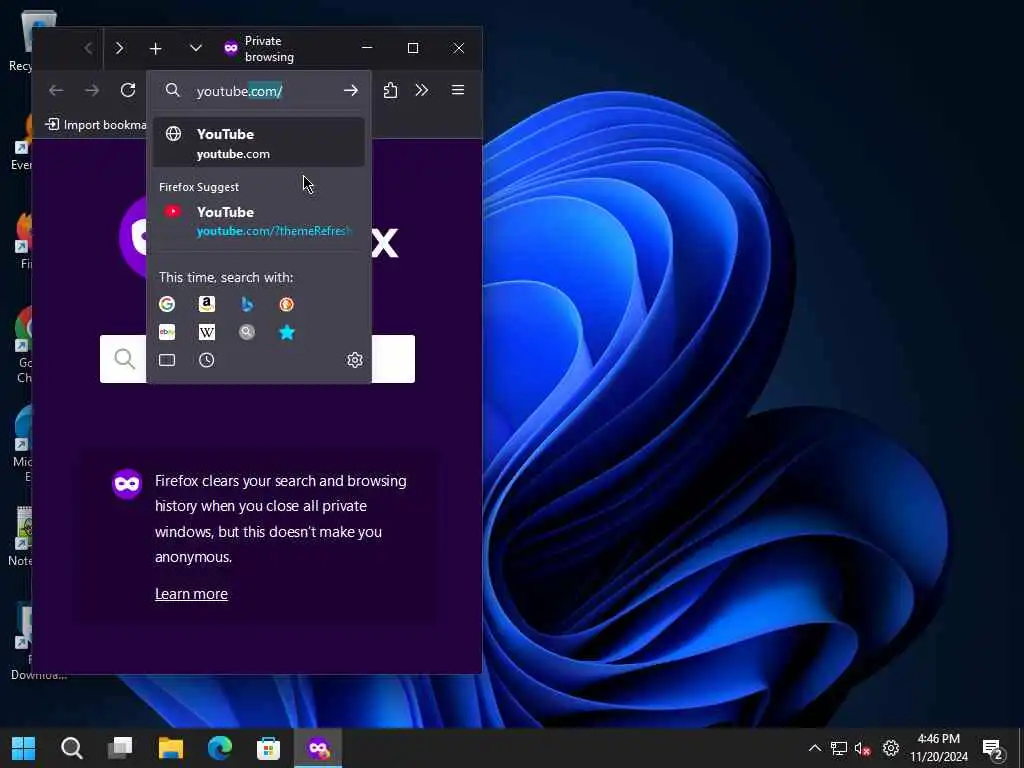This screenshot has width=1024, height=768.
Task: Click into the address bar text youtube.com/
Action: coord(239,91)
